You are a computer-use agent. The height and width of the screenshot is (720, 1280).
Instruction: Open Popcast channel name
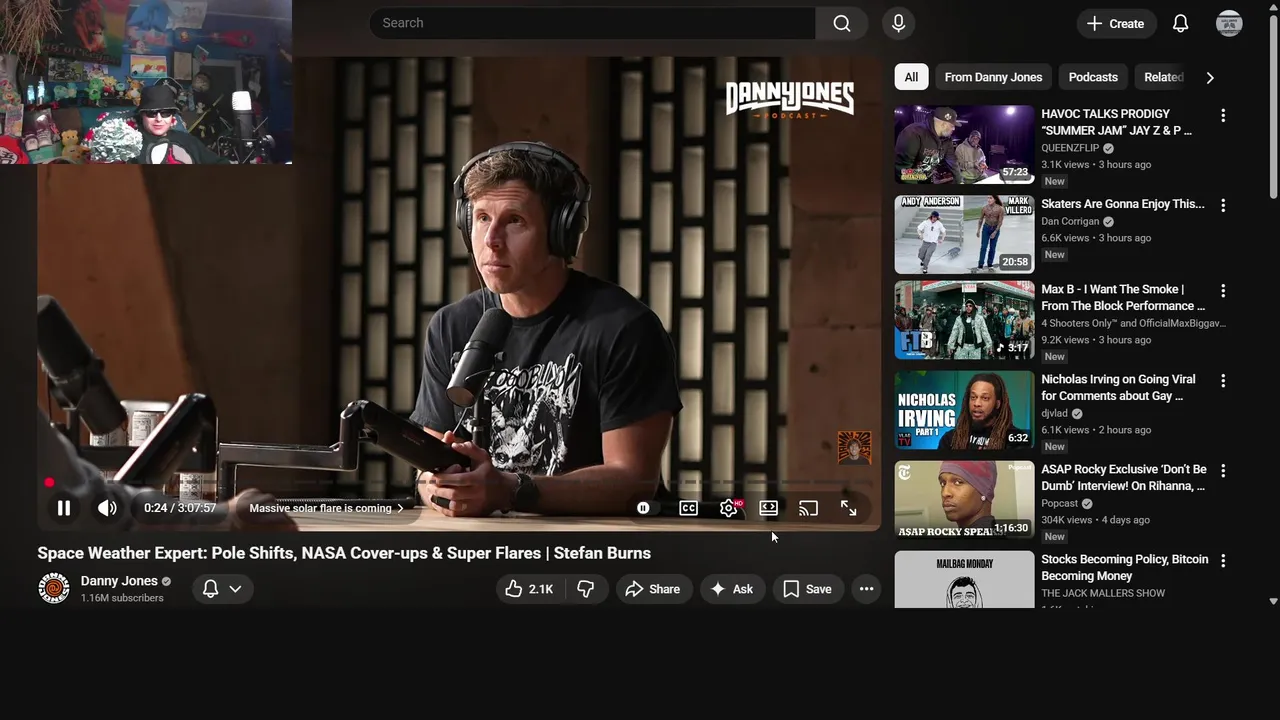coord(1059,503)
